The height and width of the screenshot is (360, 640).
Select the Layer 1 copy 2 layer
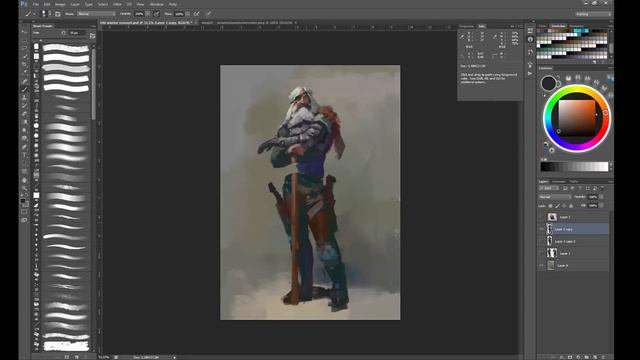tap(574, 242)
